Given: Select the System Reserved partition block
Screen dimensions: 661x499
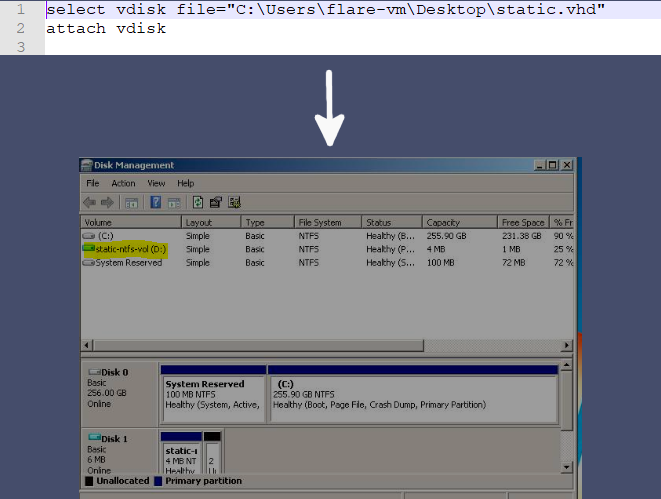Looking at the screenshot, I should [x=213, y=393].
